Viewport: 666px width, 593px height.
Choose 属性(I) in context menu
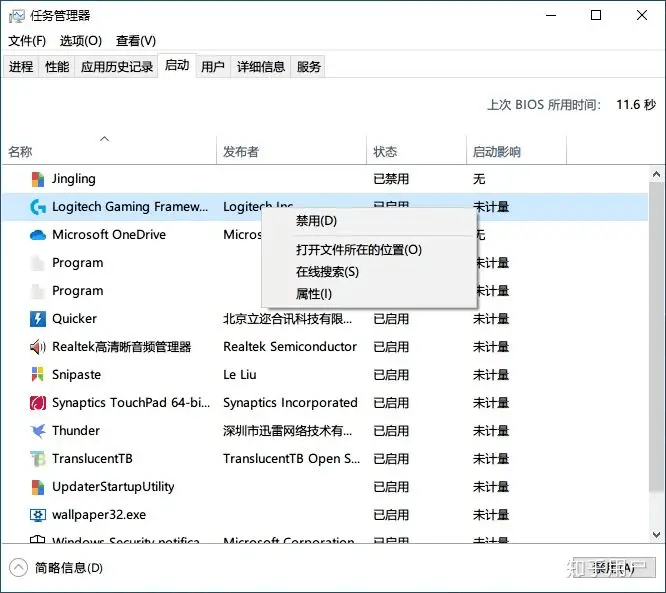click(369, 294)
